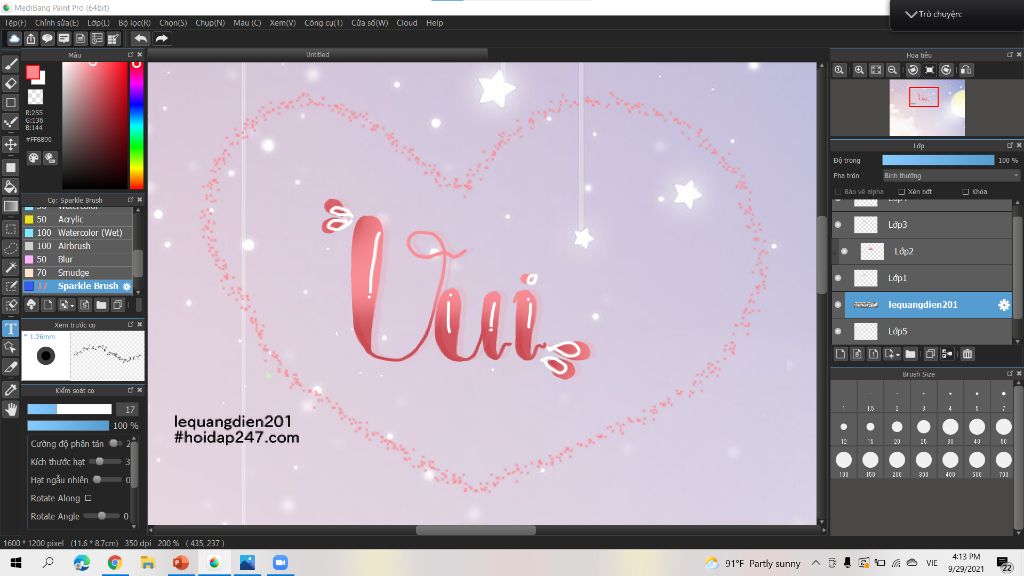
Task: Click fit-to-window icon in navigator
Action: [x=876, y=70]
